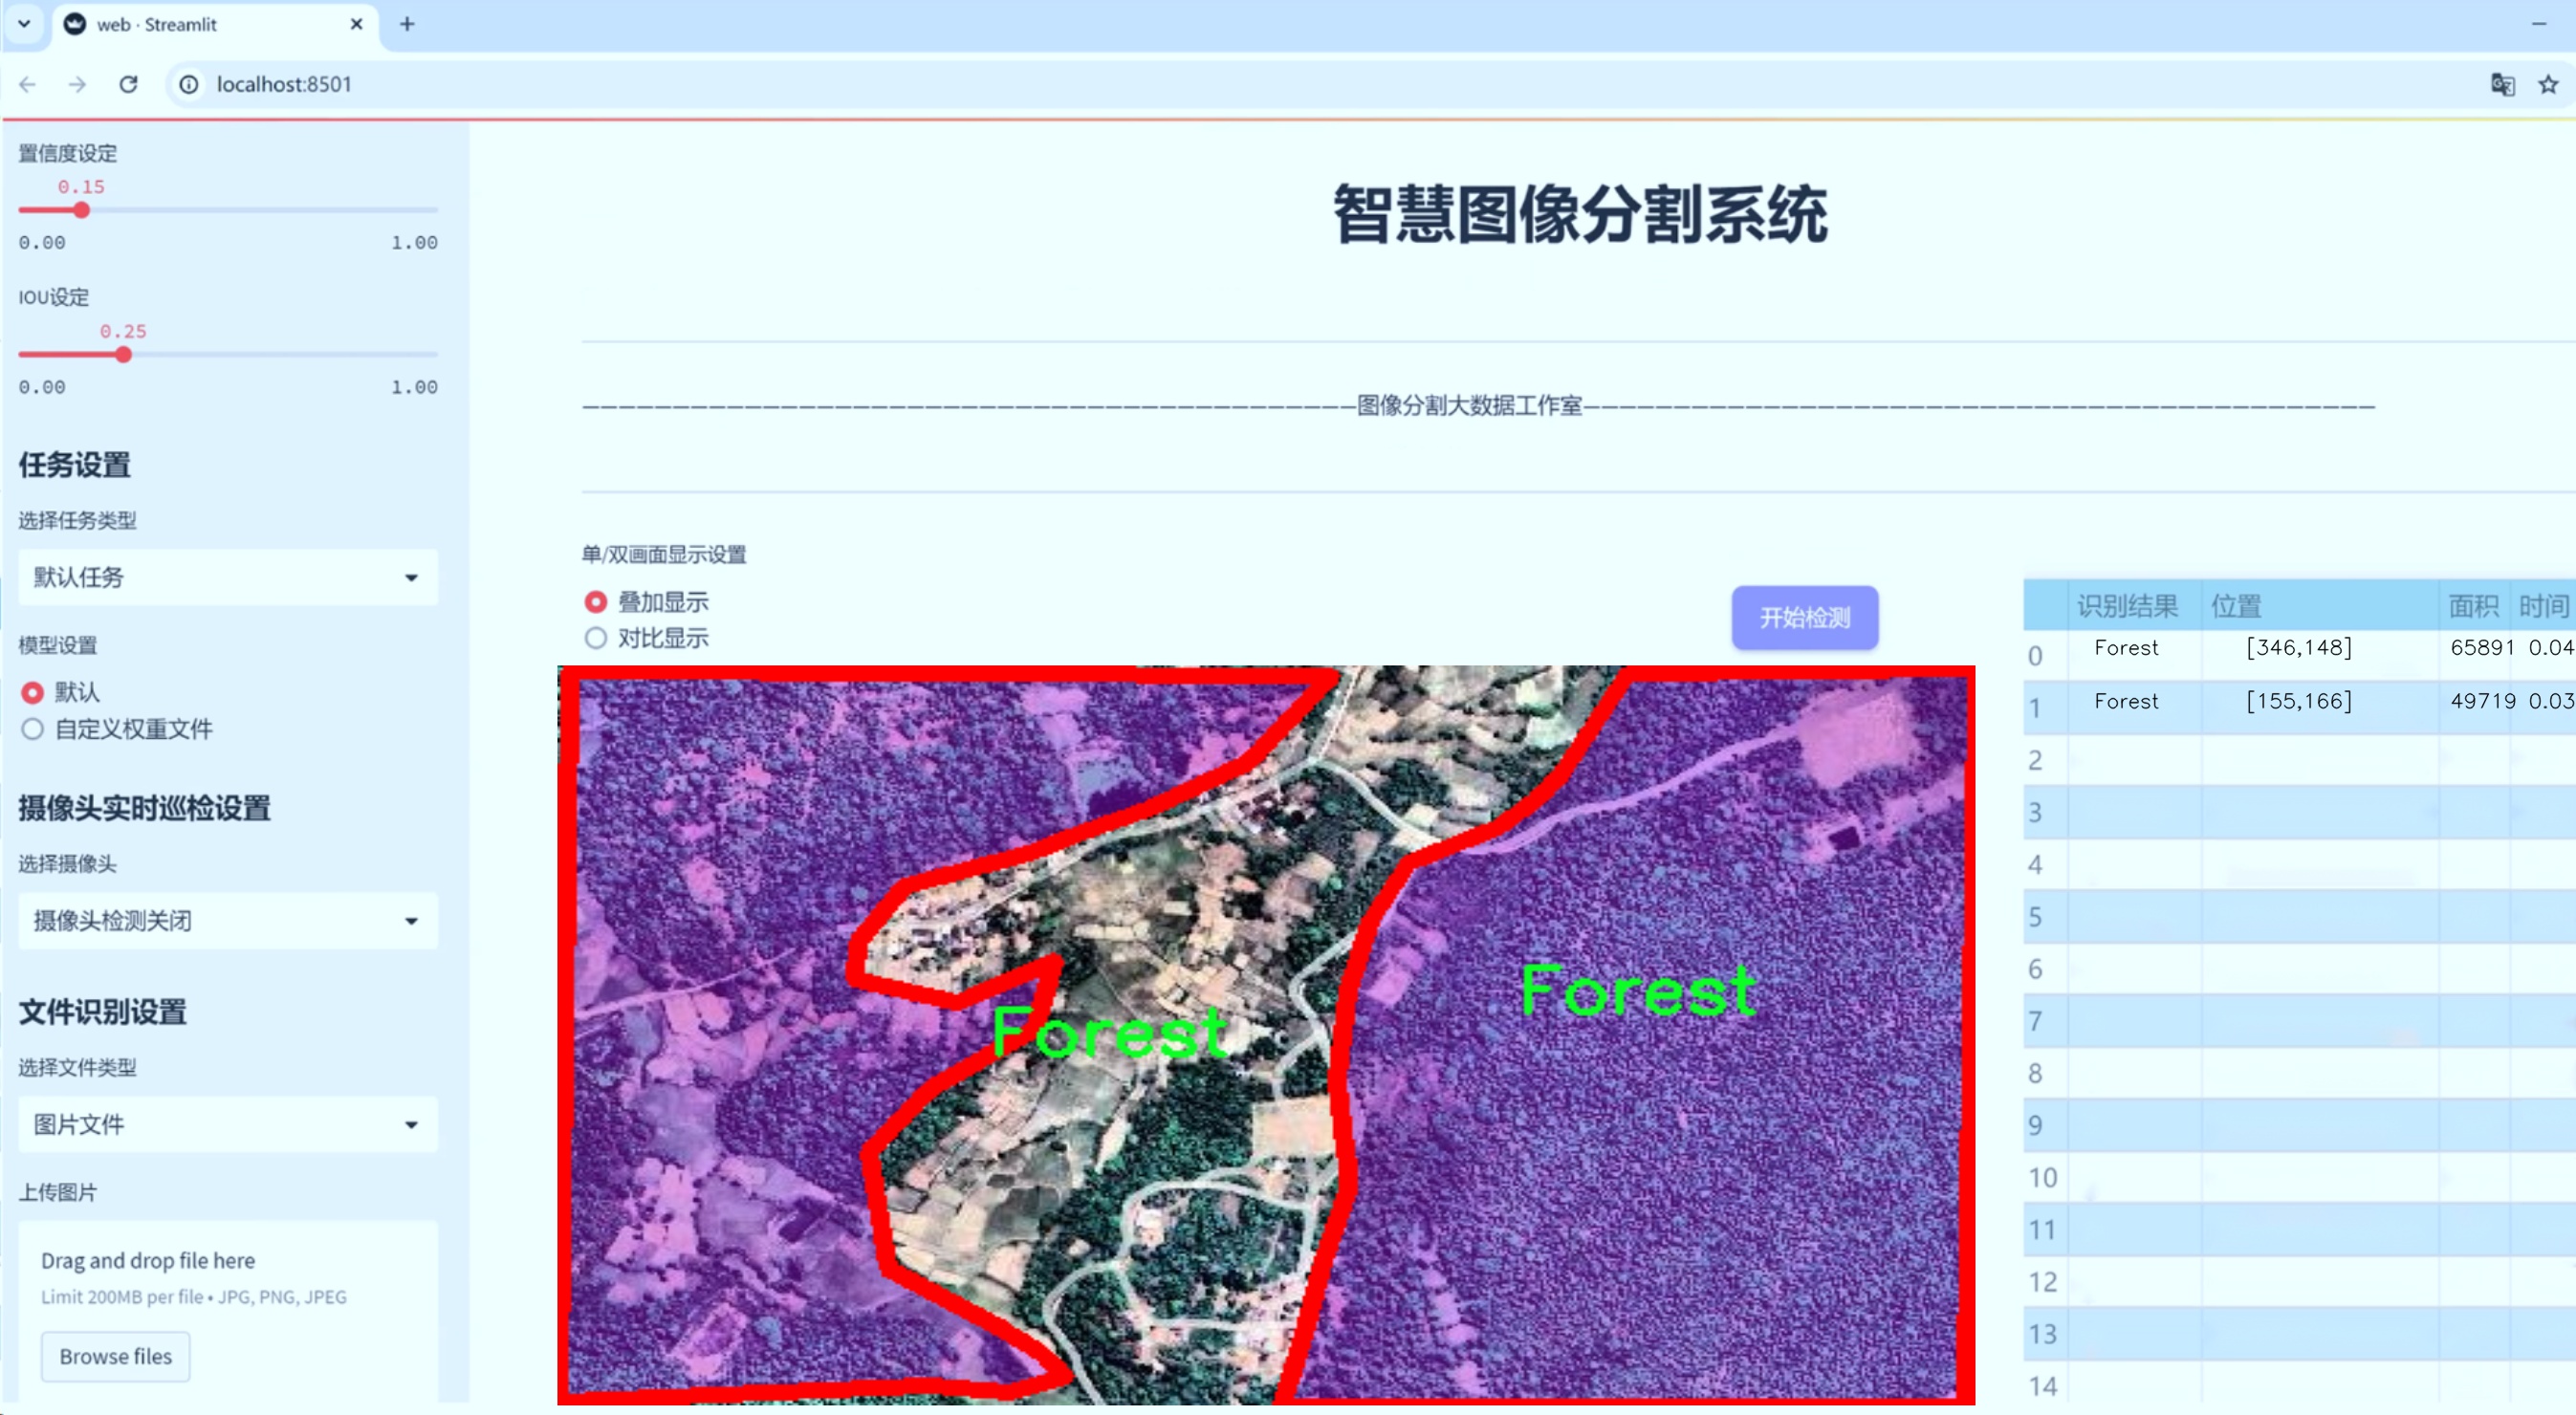Select the 叠加显示 radio option
Screen dimensions: 2576x1415
point(596,602)
